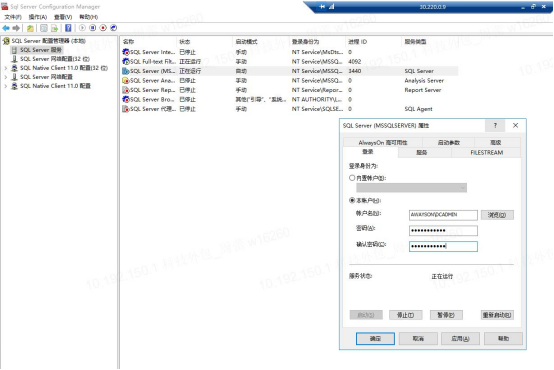554x370 pixels.
Task: Click the SQL Server Rep... service row icon
Action: pos(125,90)
